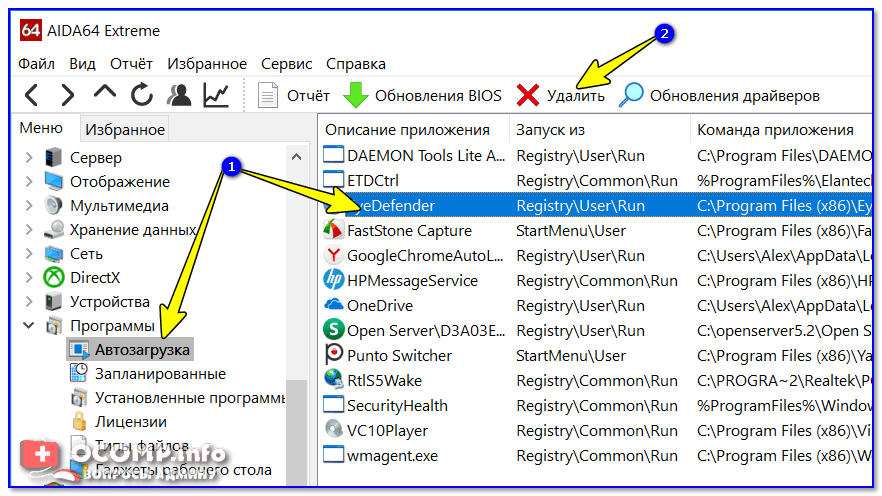882x496 pixels.
Task: Select the EyeDefender highlighted row
Action: click(596, 205)
